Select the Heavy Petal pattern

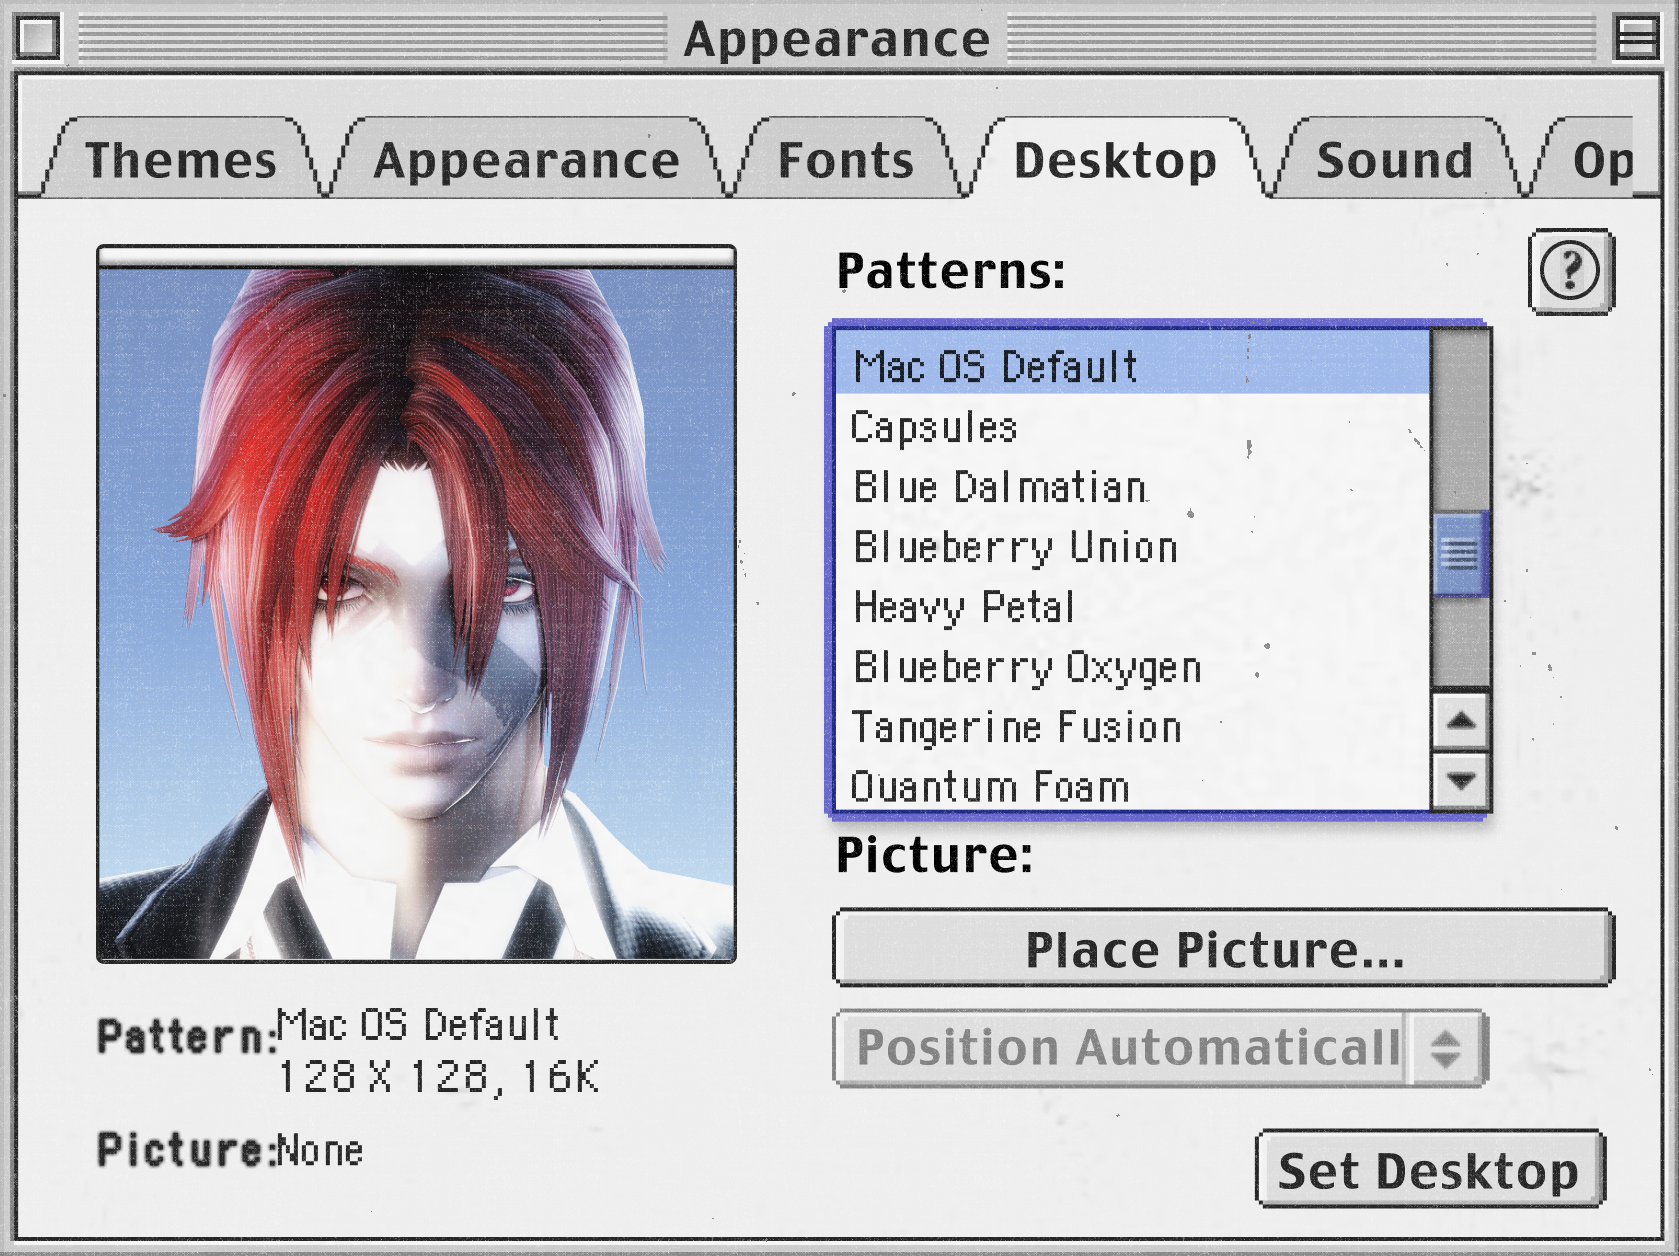[1133, 606]
